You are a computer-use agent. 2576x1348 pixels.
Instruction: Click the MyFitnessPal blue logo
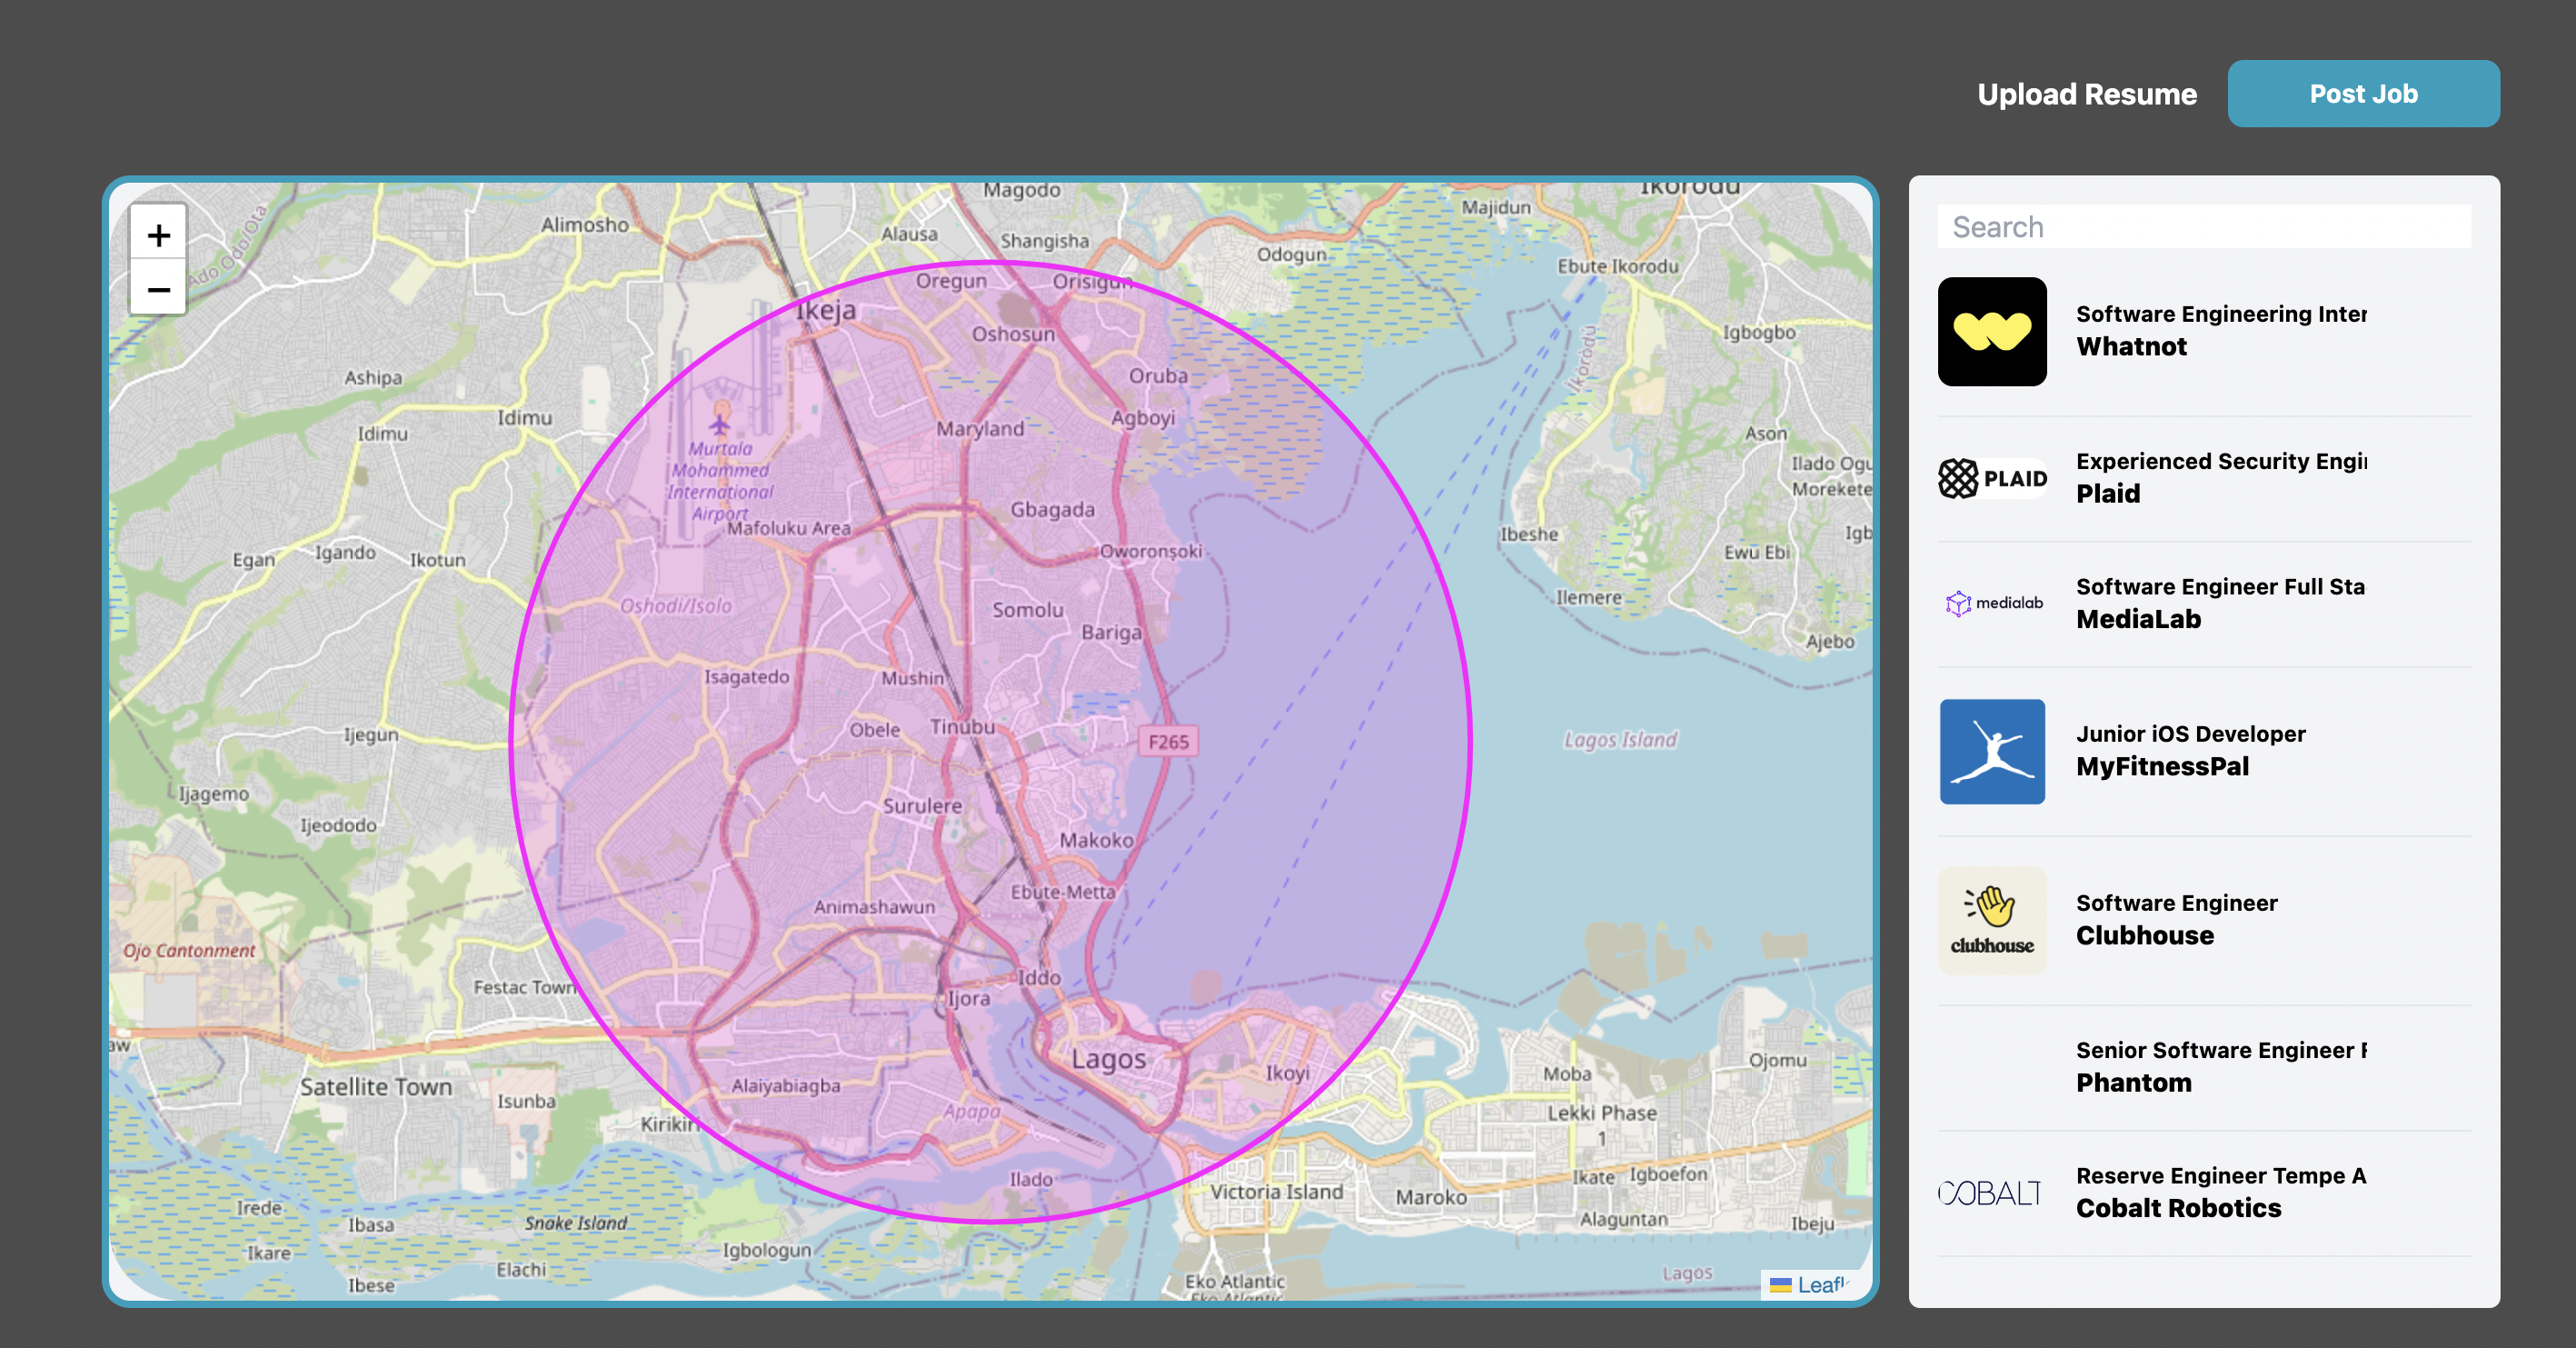(1991, 751)
